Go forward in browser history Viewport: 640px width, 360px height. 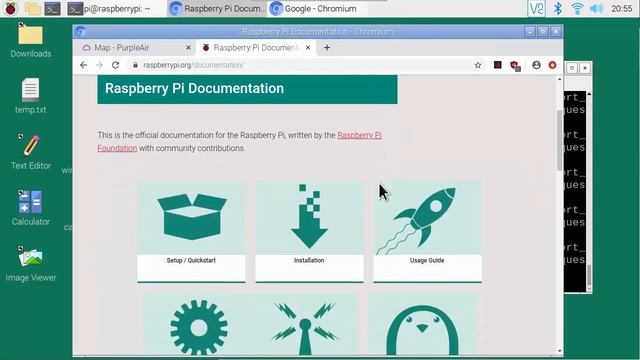click(x=99, y=65)
